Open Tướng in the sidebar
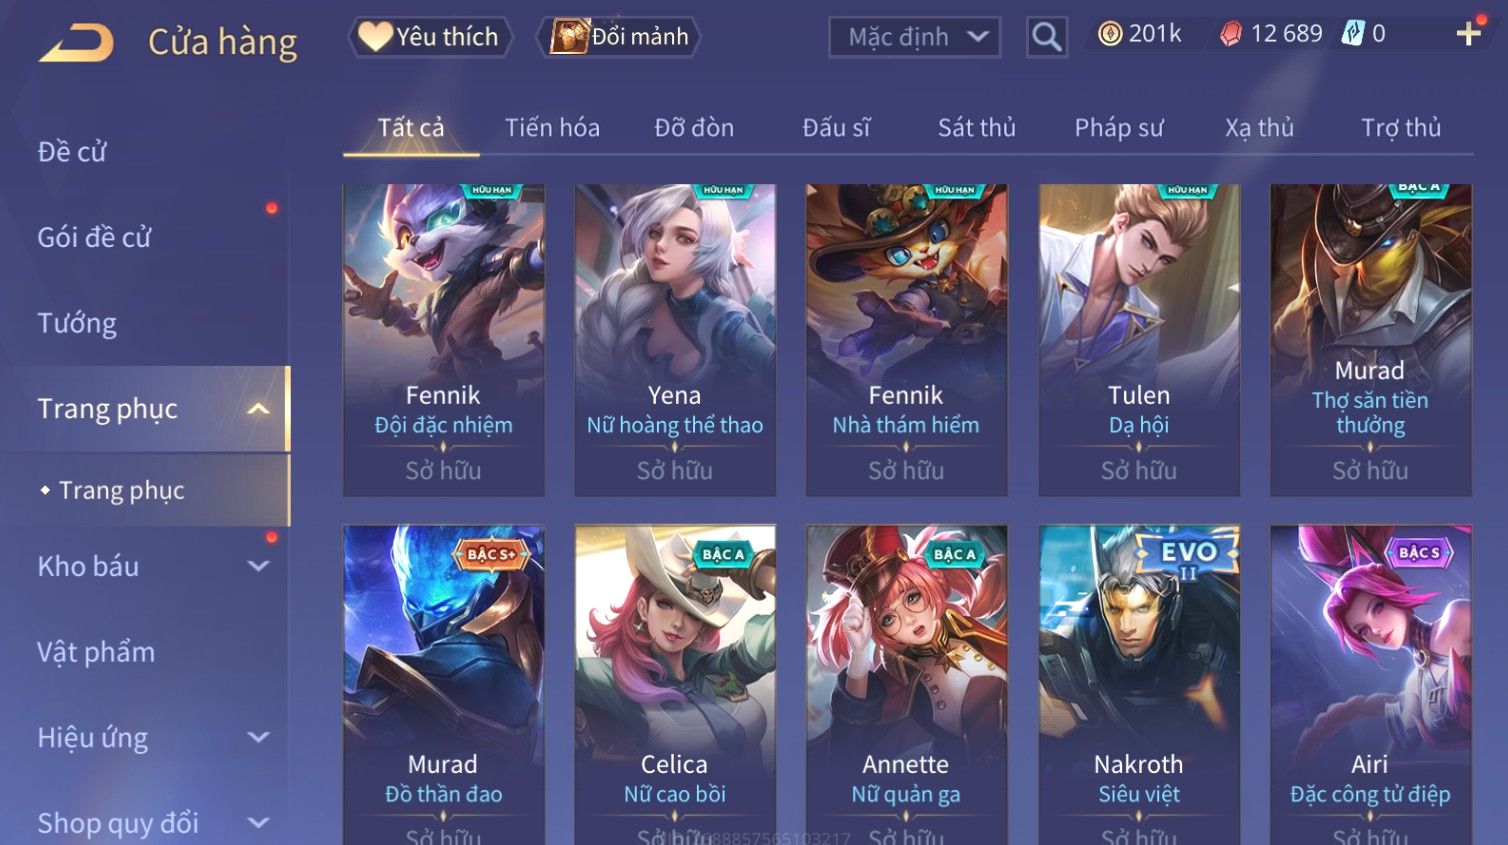Image resolution: width=1508 pixels, height=845 pixels. [77, 324]
